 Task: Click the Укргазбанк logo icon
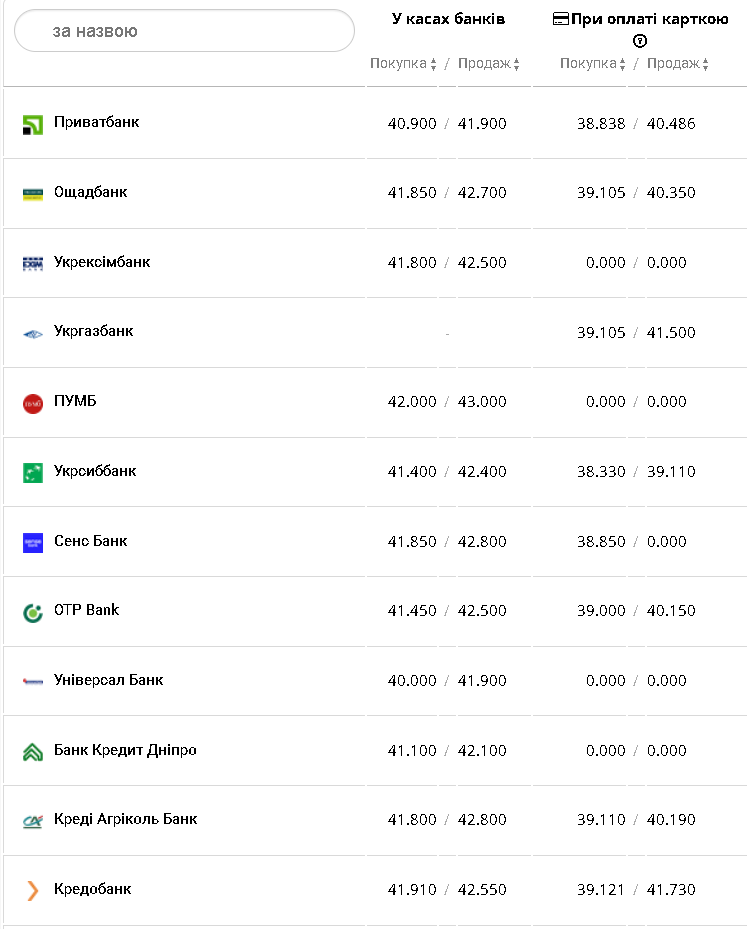(x=33, y=333)
